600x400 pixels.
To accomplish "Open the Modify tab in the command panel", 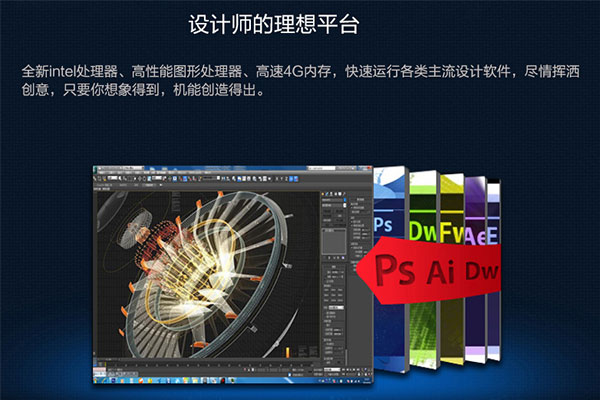I will pos(328,194).
